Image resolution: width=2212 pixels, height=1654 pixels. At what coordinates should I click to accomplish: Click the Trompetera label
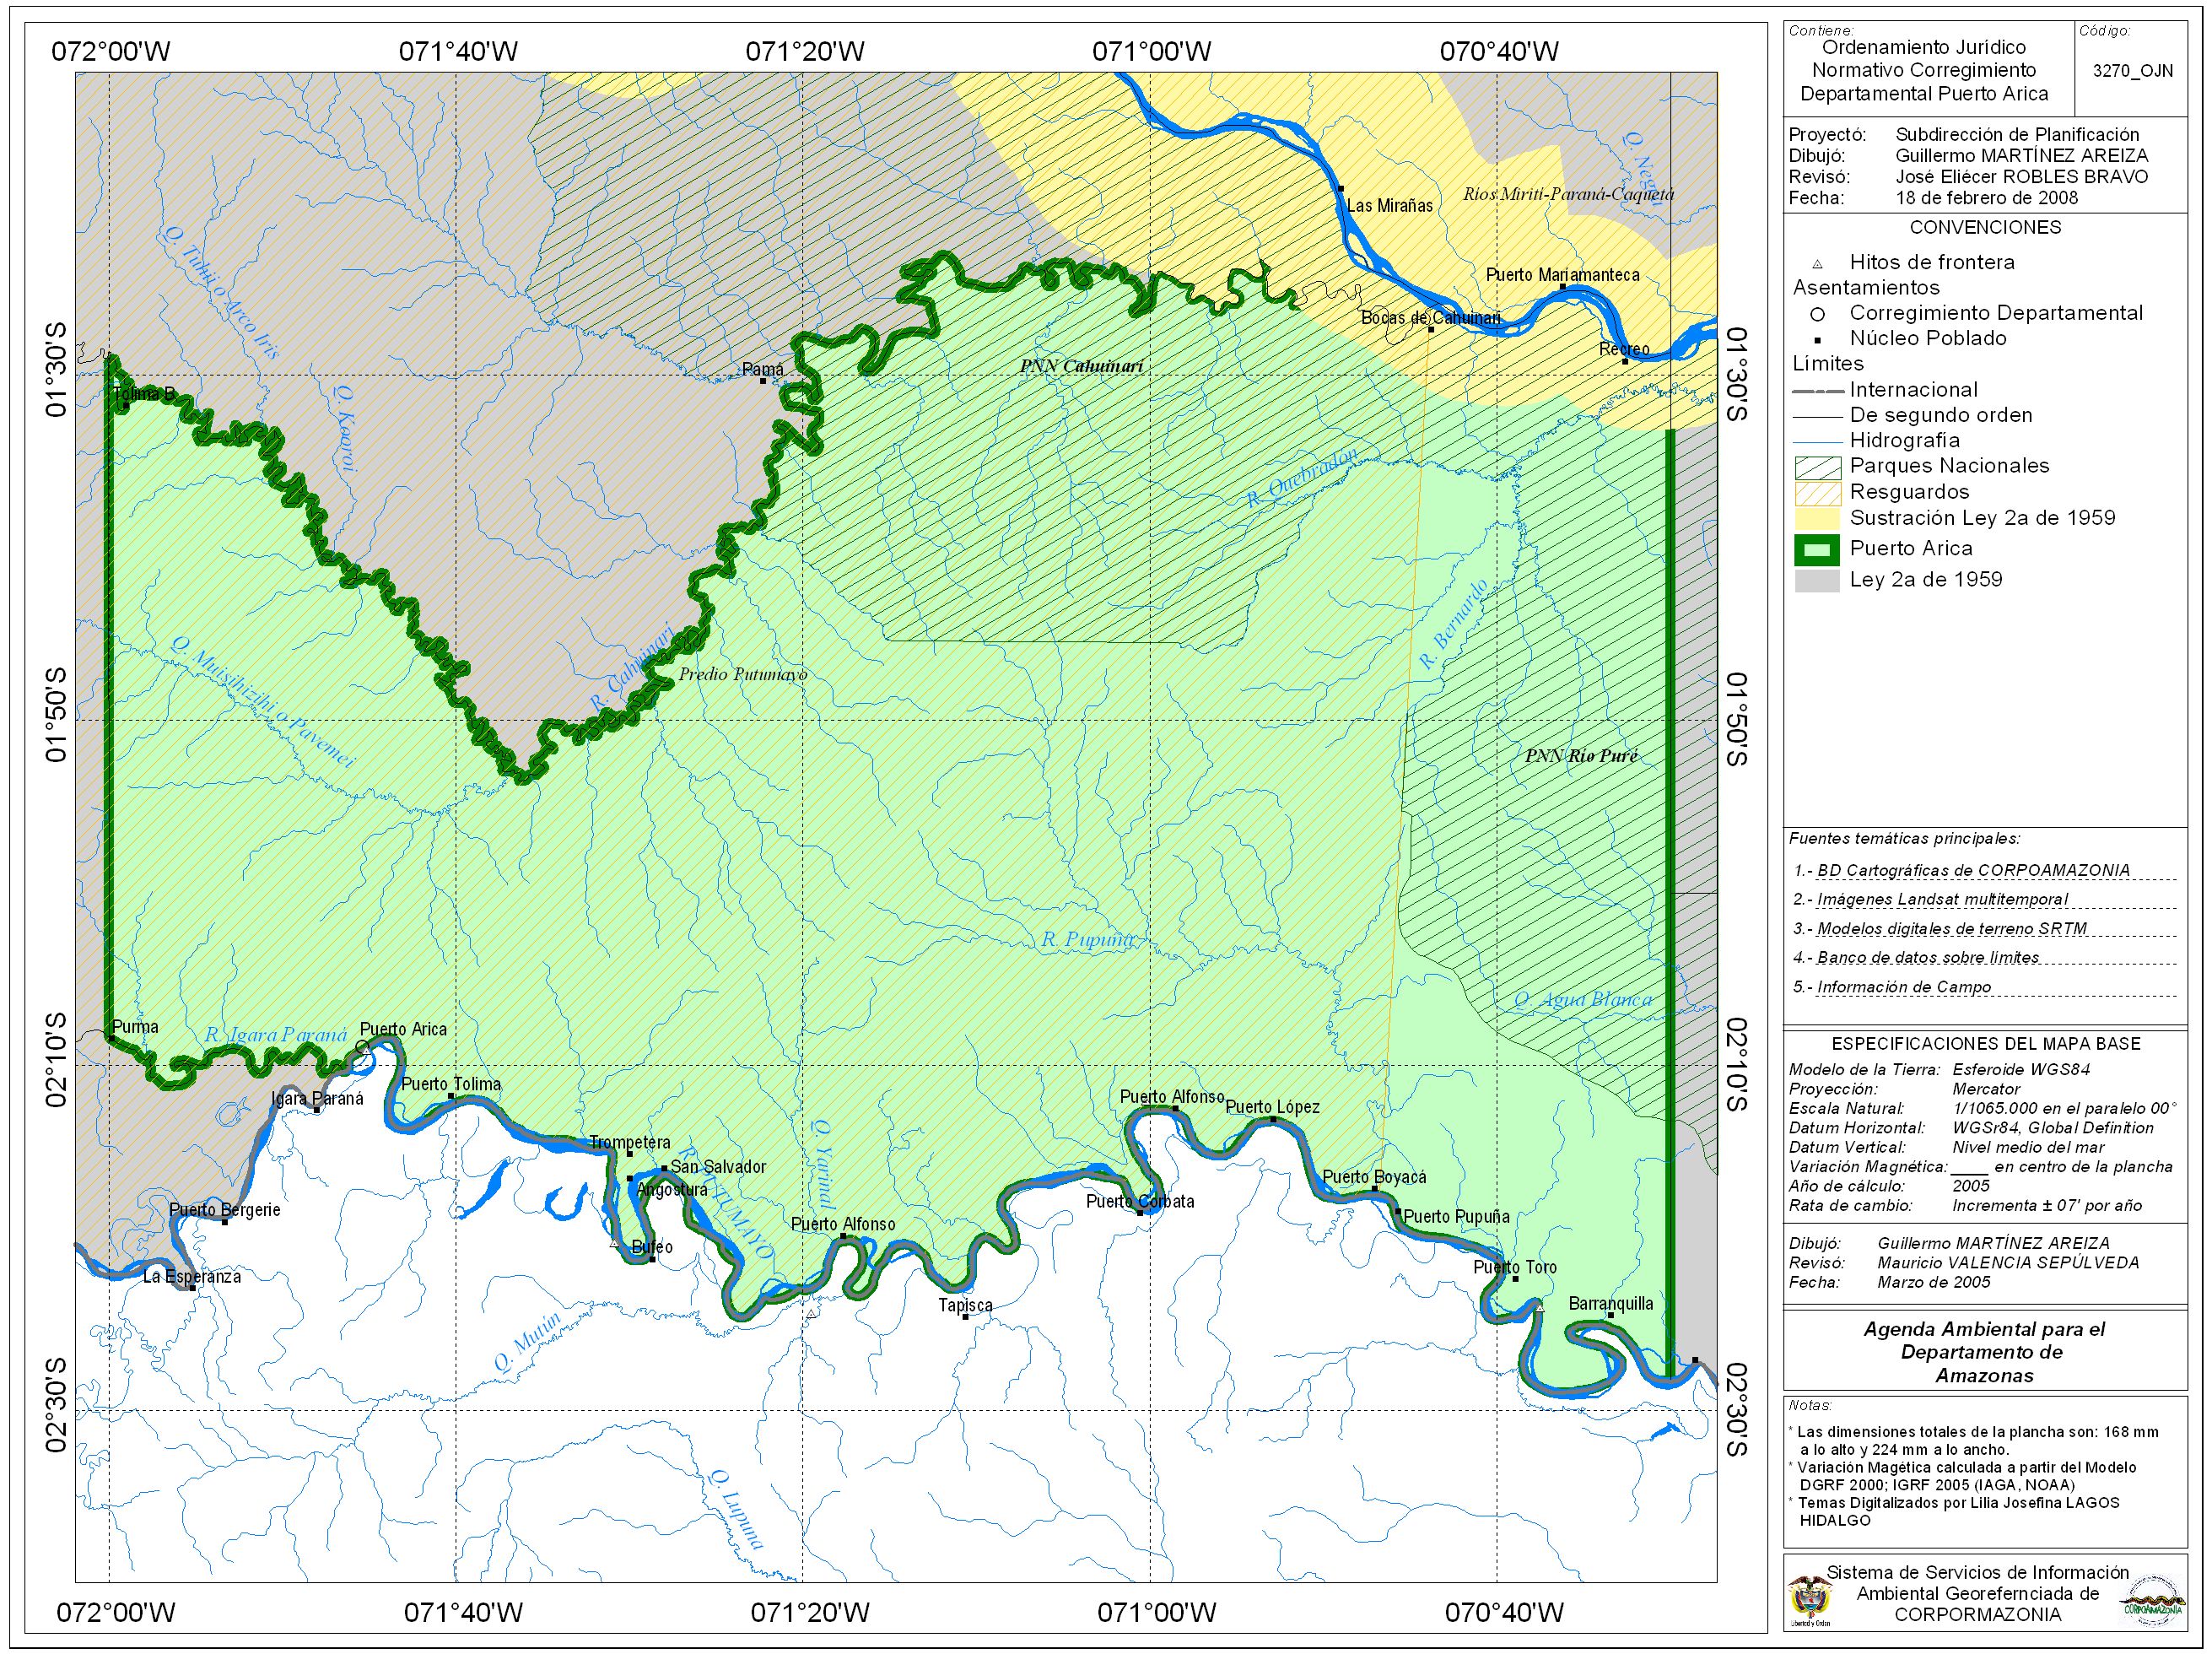point(629,1143)
